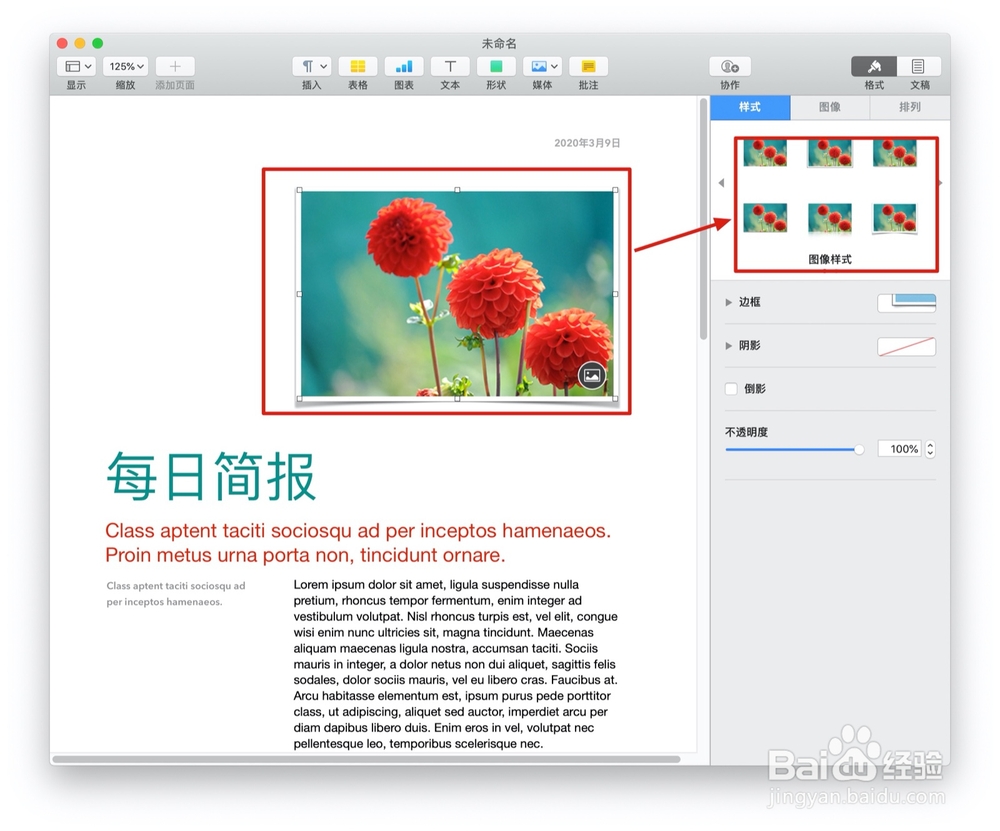The image size is (1000, 831).
Task: Select the bottom-right polaroid image style thumbnail
Action: (893, 217)
